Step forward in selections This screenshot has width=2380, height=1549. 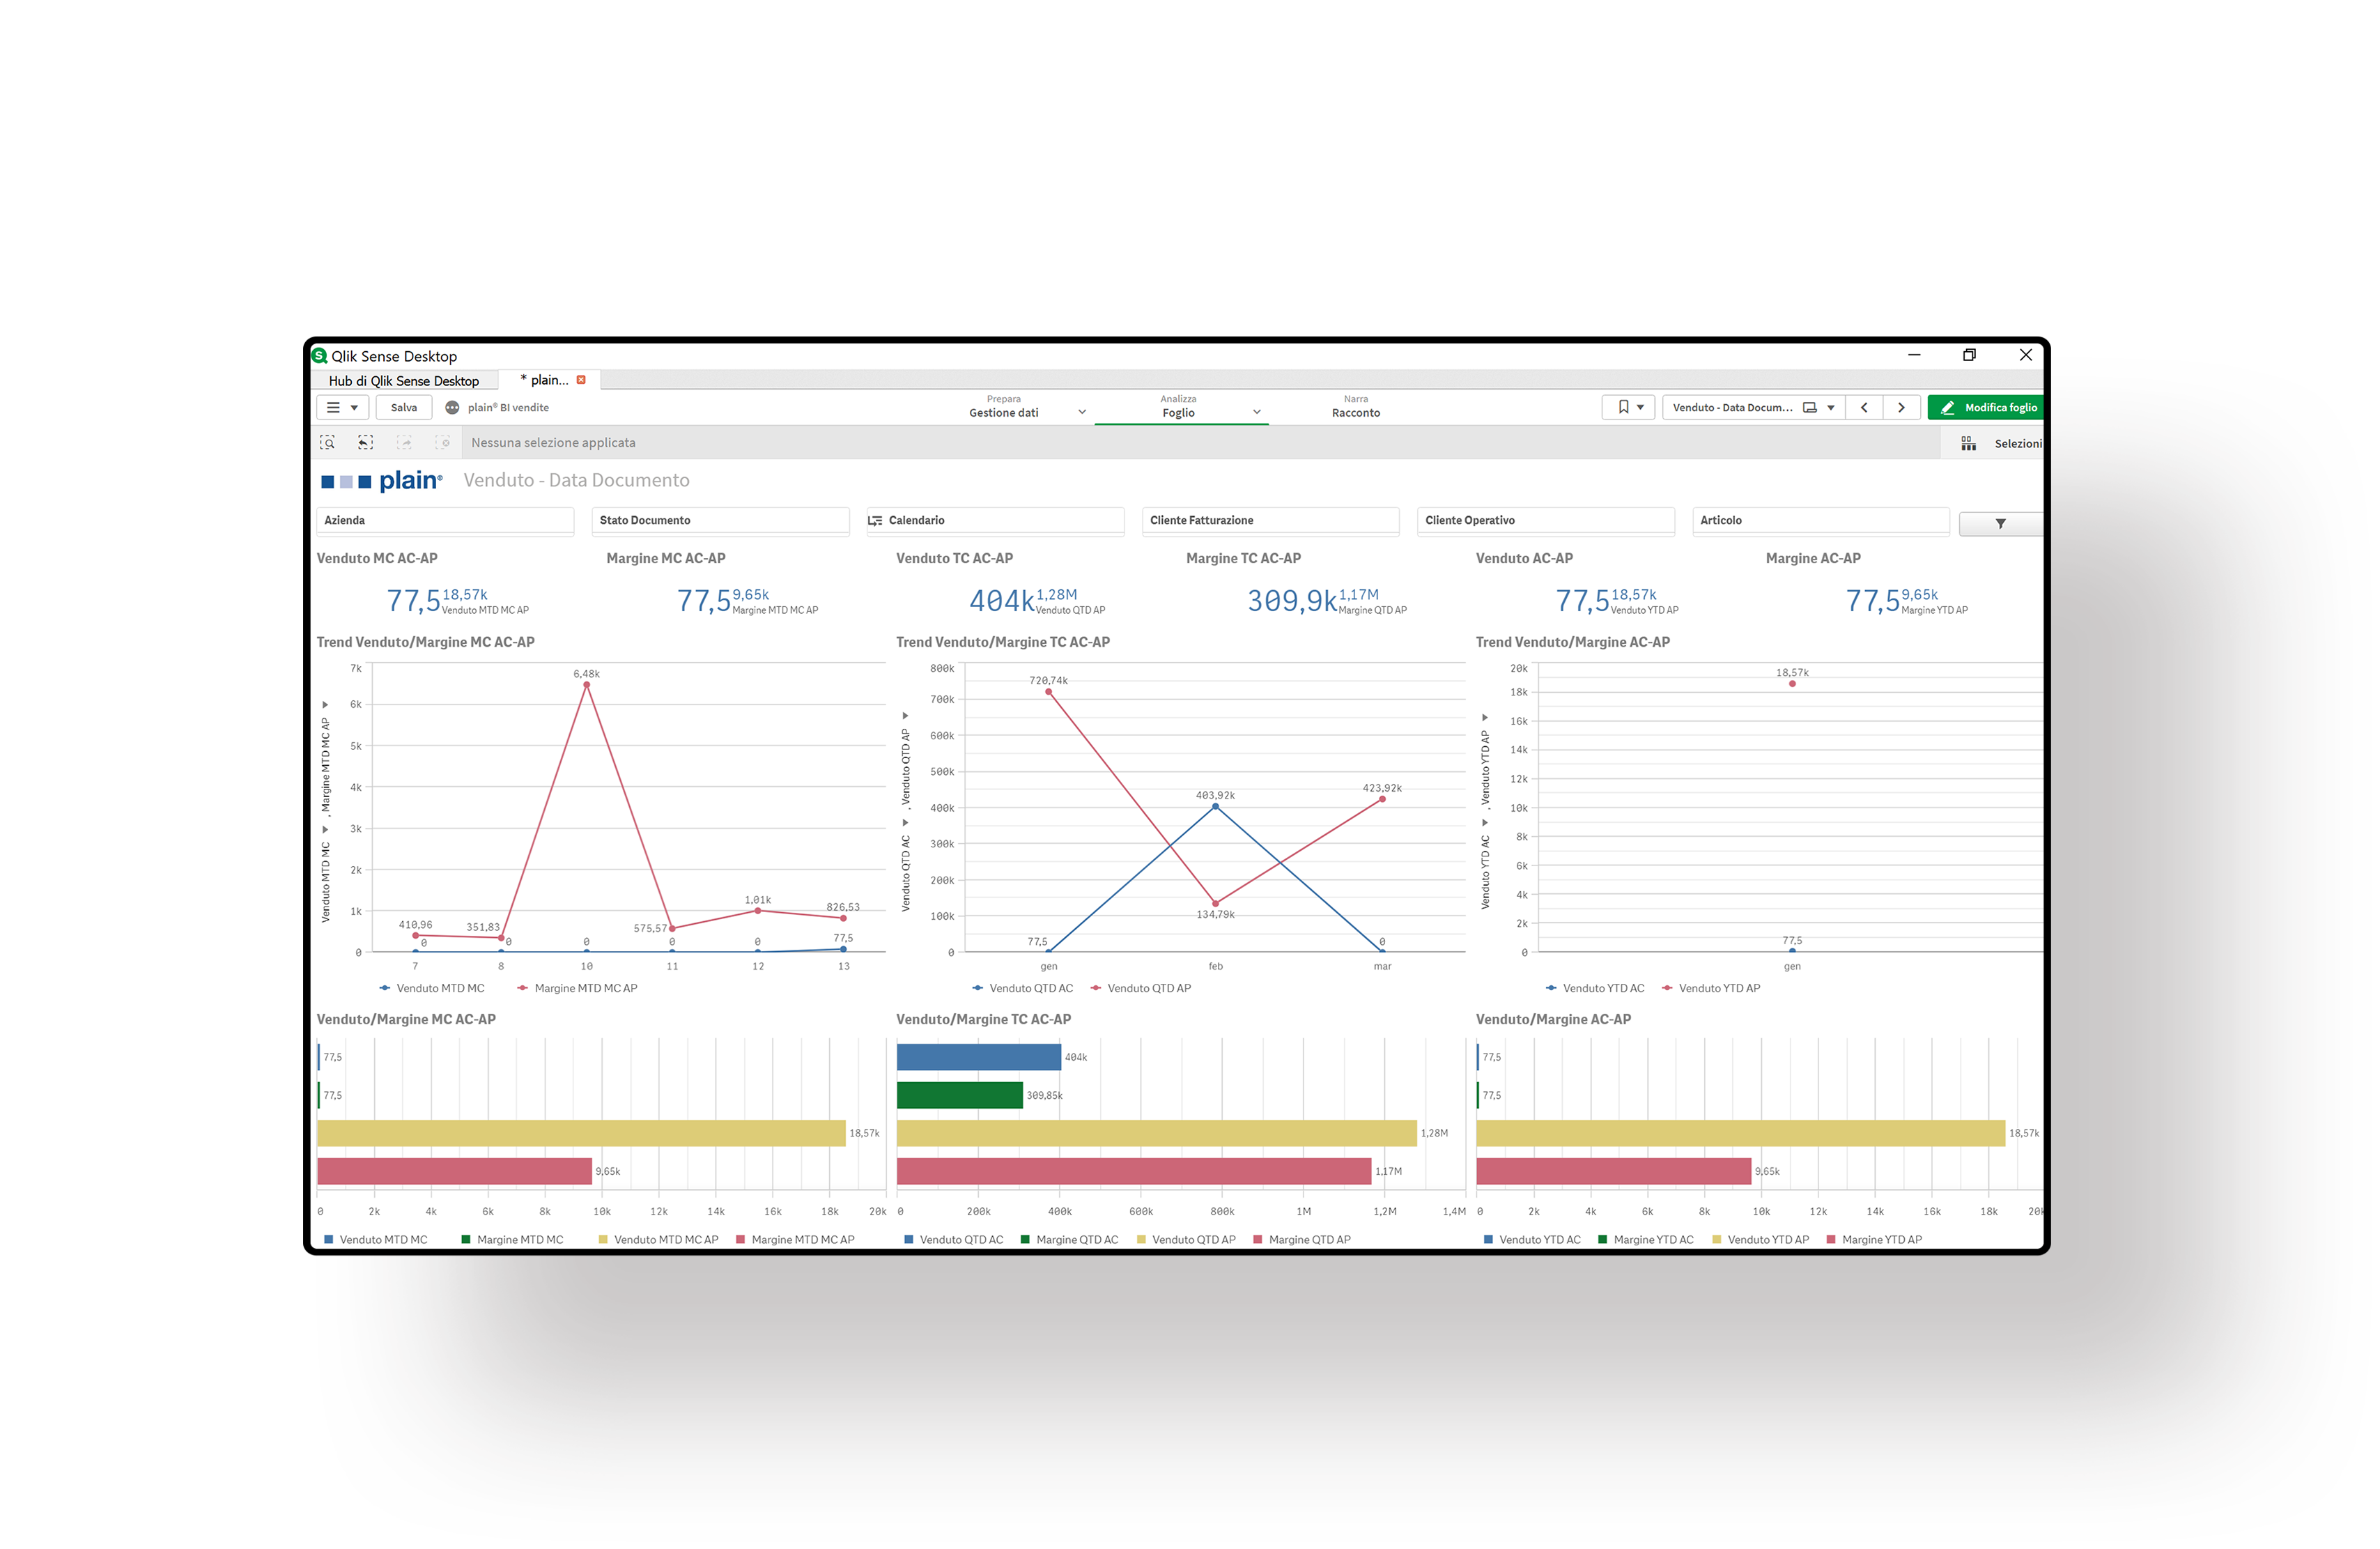coord(404,443)
